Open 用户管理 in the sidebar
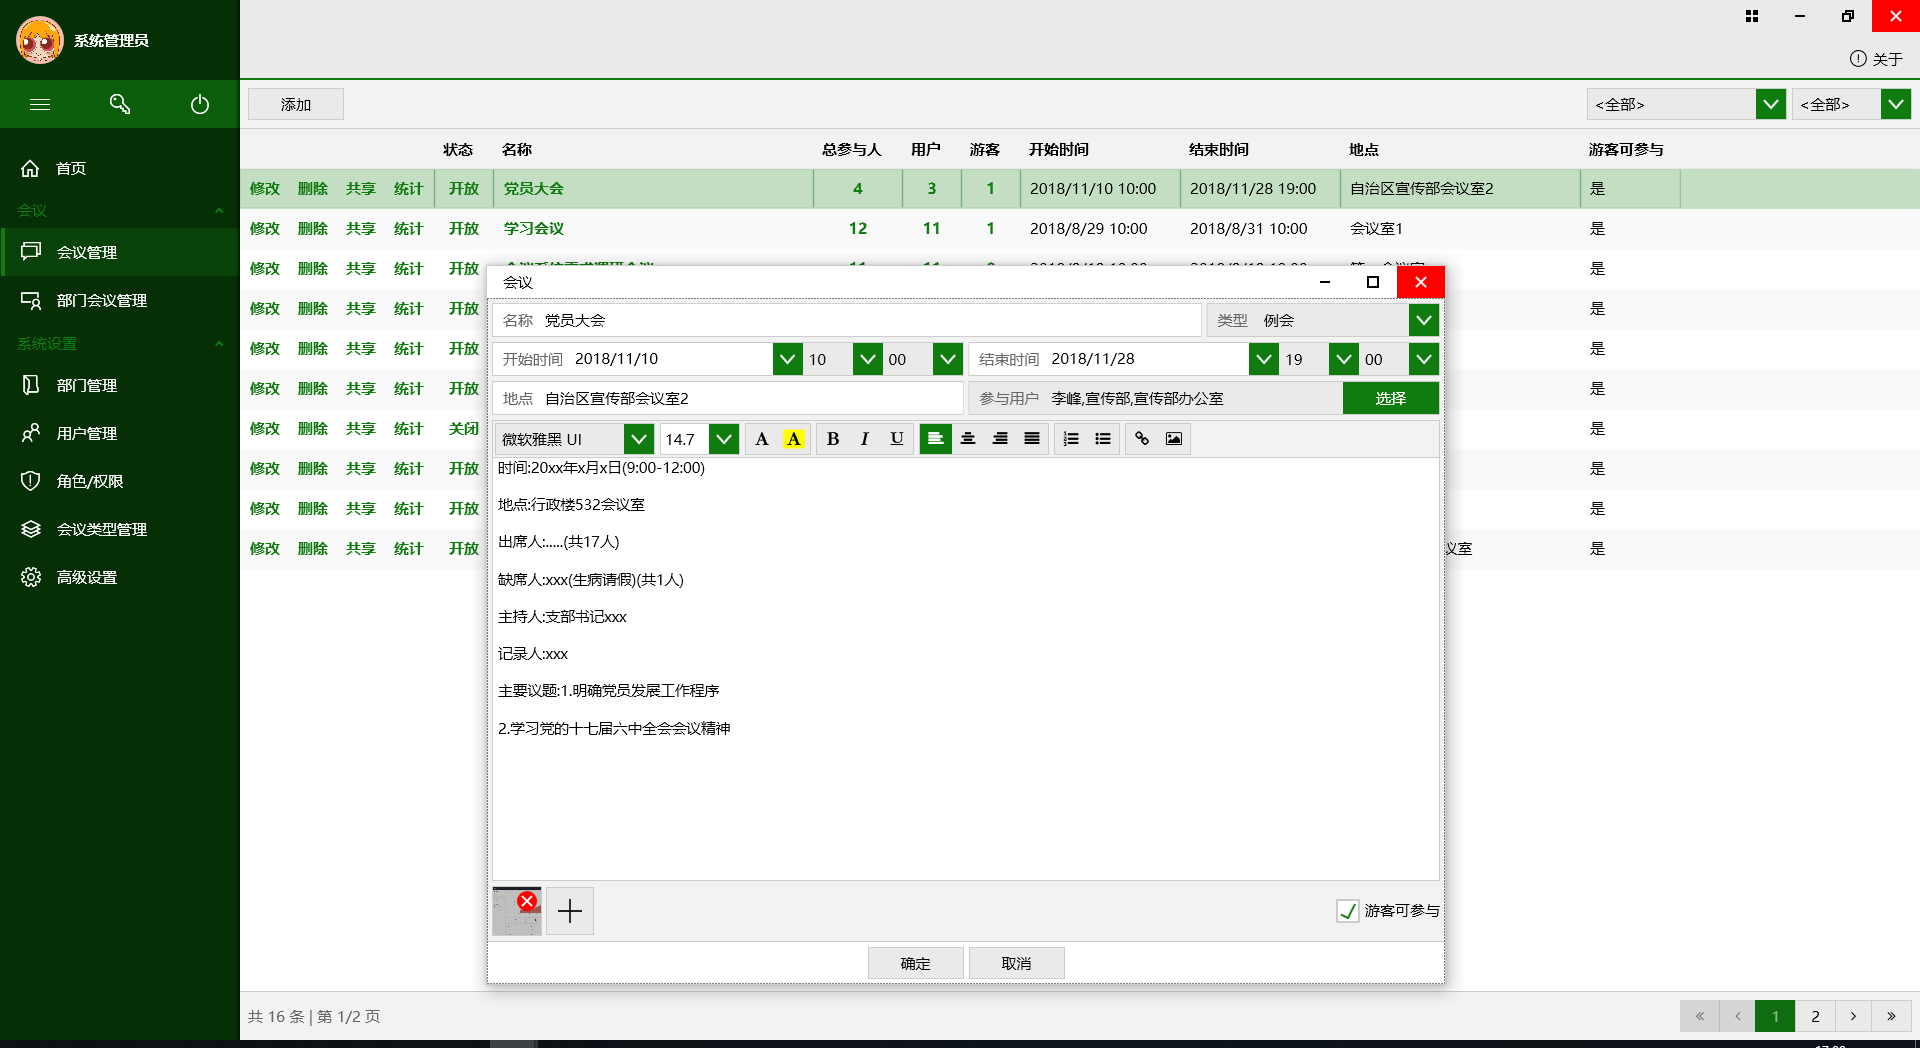This screenshot has height=1048, width=1920. click(x=87, y=433)
